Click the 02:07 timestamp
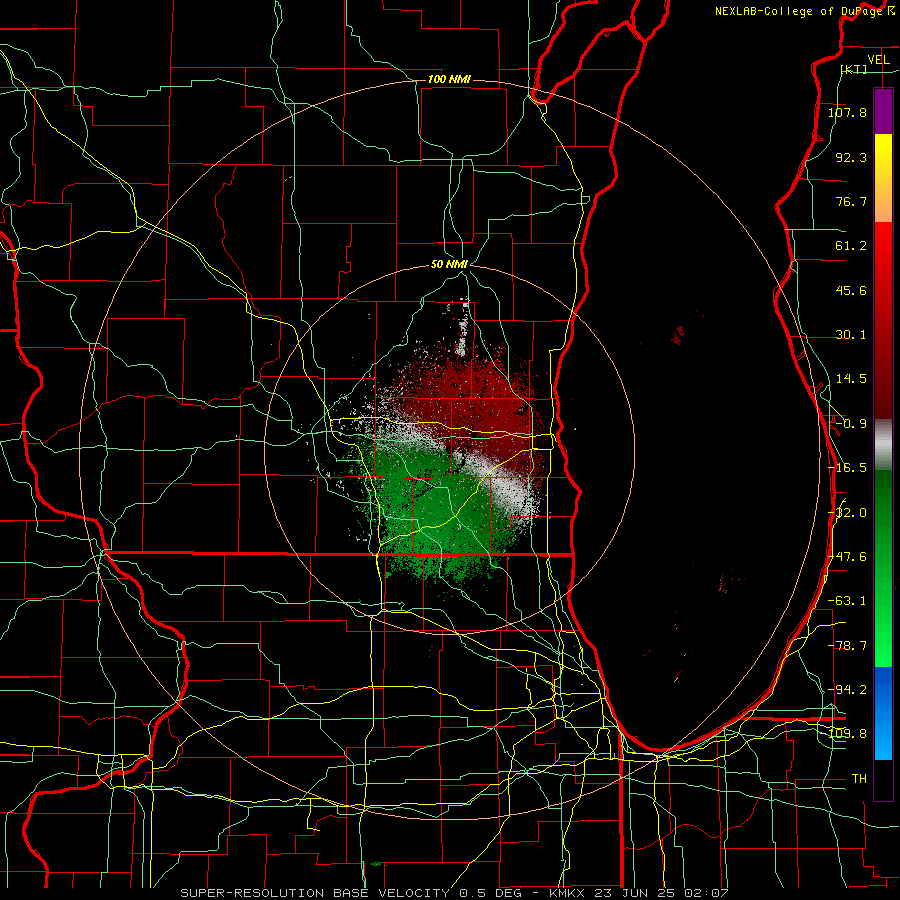The width and height of the screenshot is (900, 900). 706,893
